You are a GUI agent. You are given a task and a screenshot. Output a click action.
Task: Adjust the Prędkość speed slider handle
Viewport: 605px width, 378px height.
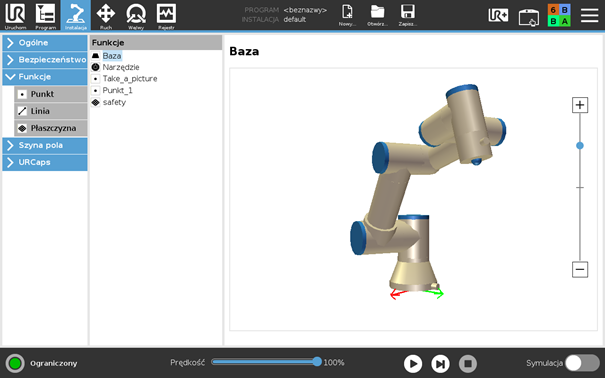point(317,362)
